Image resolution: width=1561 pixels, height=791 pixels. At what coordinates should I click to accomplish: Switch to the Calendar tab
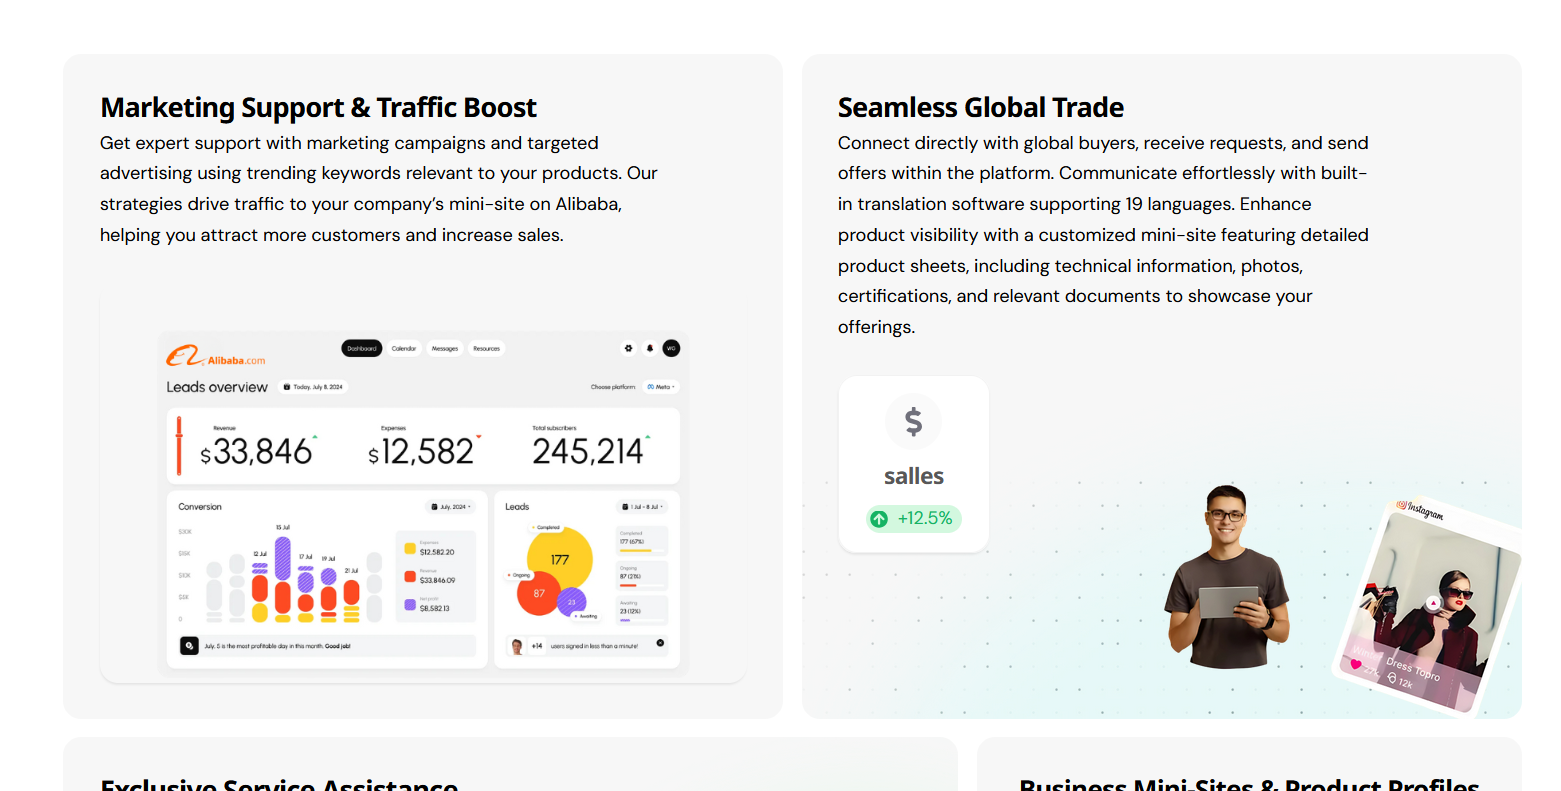click(404, 348)
